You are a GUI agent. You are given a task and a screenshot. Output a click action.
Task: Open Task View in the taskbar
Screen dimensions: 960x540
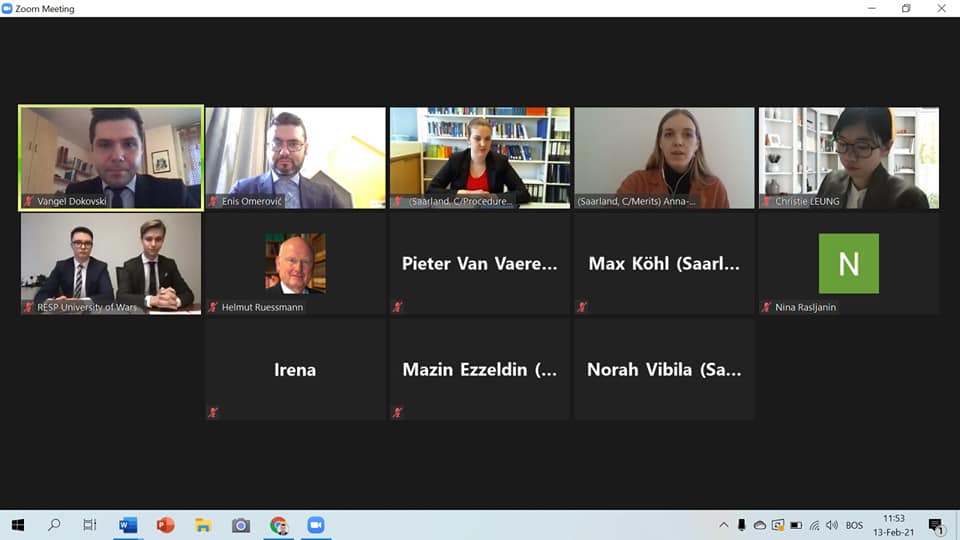click(x=90, y=525)
